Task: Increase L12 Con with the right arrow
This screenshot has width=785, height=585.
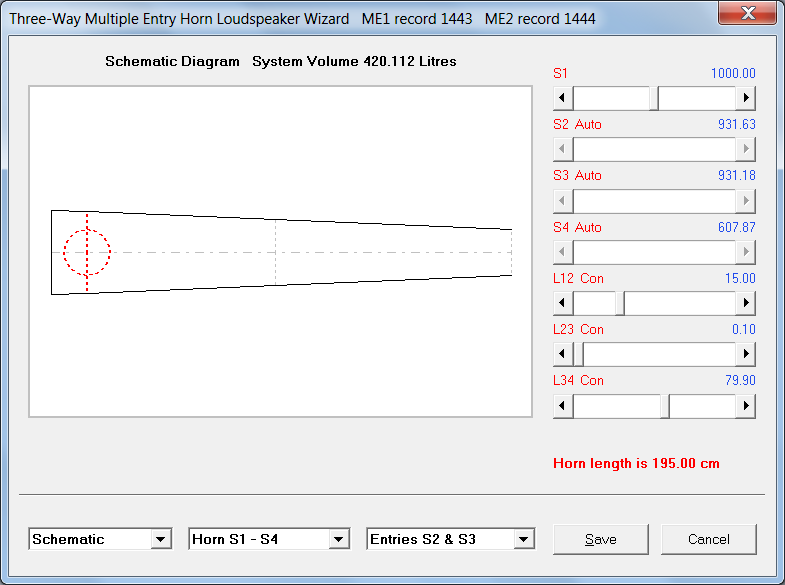Action: [745, 303]
